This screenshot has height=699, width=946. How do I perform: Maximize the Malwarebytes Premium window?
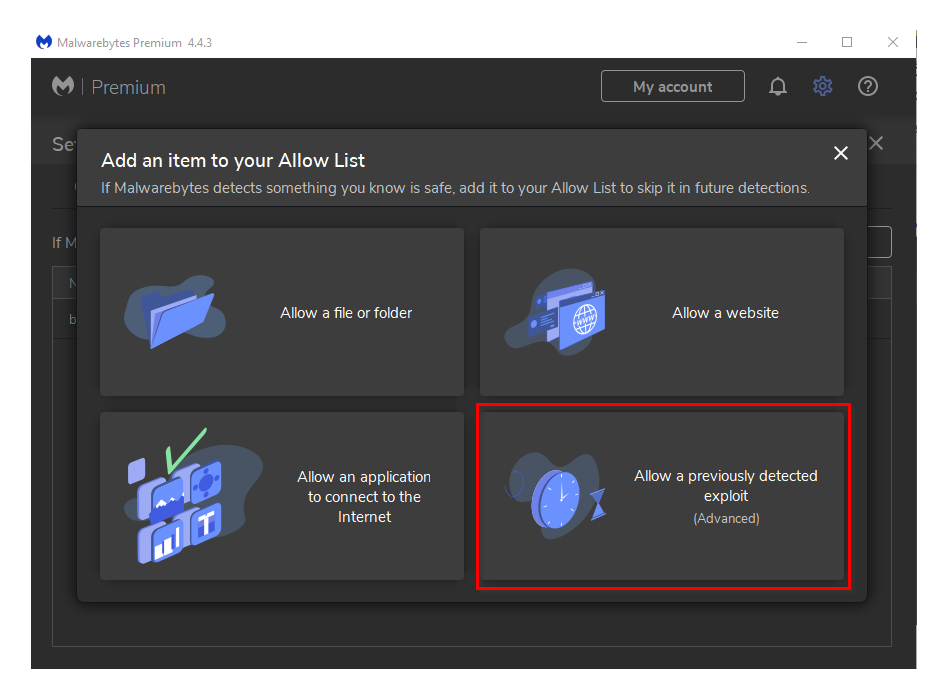(847, 42)
